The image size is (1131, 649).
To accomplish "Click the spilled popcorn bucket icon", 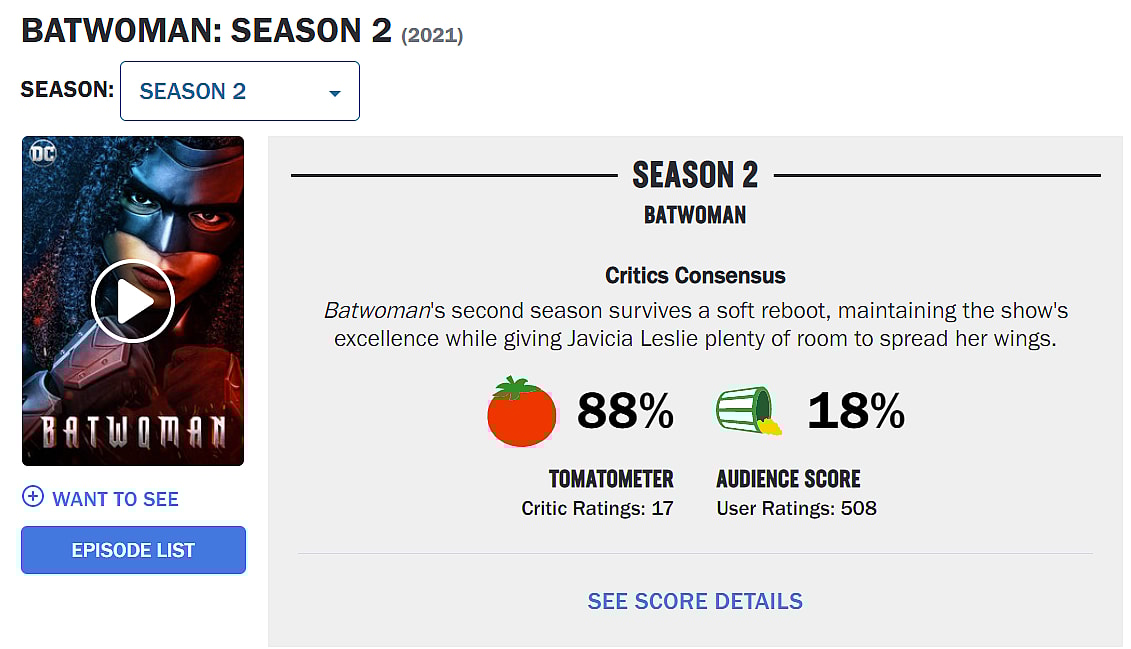I will [x=748, y=411].
